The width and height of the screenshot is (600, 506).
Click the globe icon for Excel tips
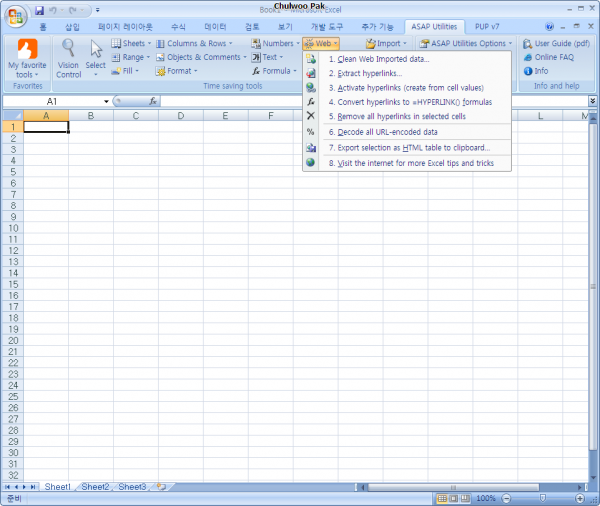(311, 163)
